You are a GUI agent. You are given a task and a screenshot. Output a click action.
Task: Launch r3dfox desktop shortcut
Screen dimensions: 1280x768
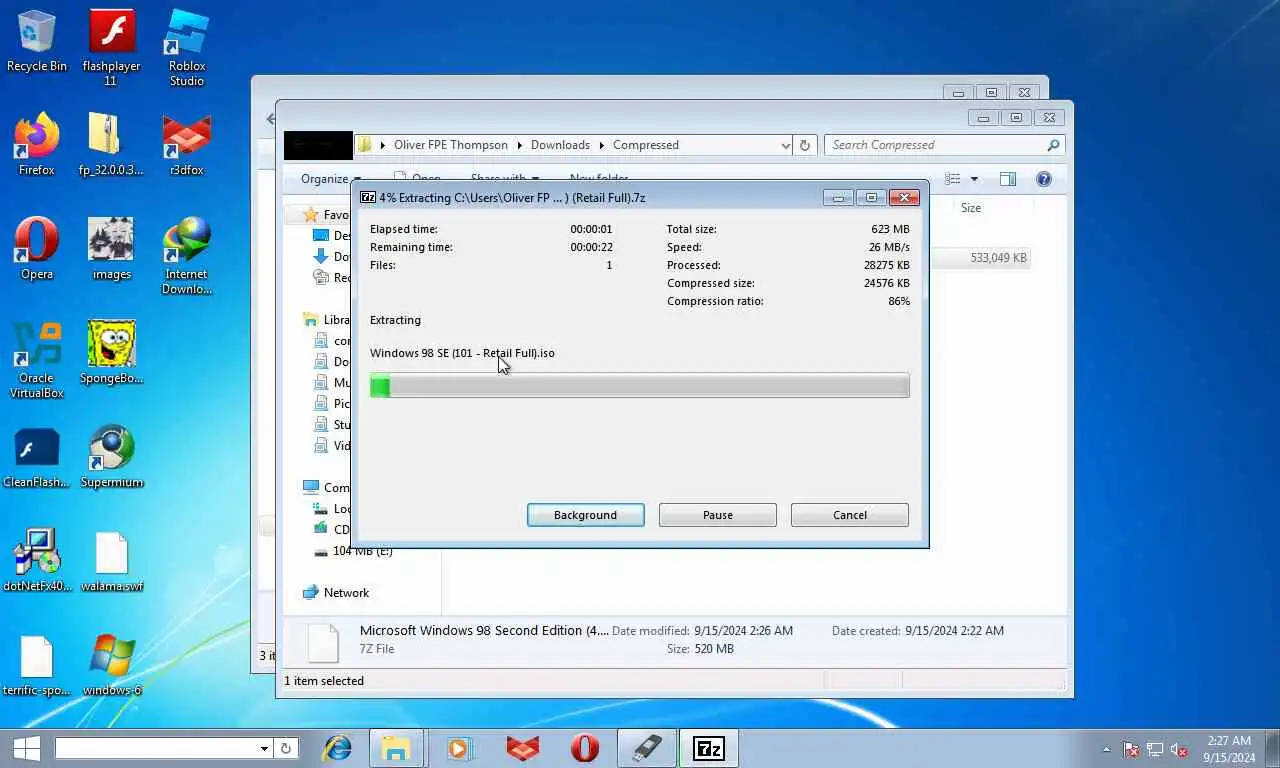coord(187,145)
